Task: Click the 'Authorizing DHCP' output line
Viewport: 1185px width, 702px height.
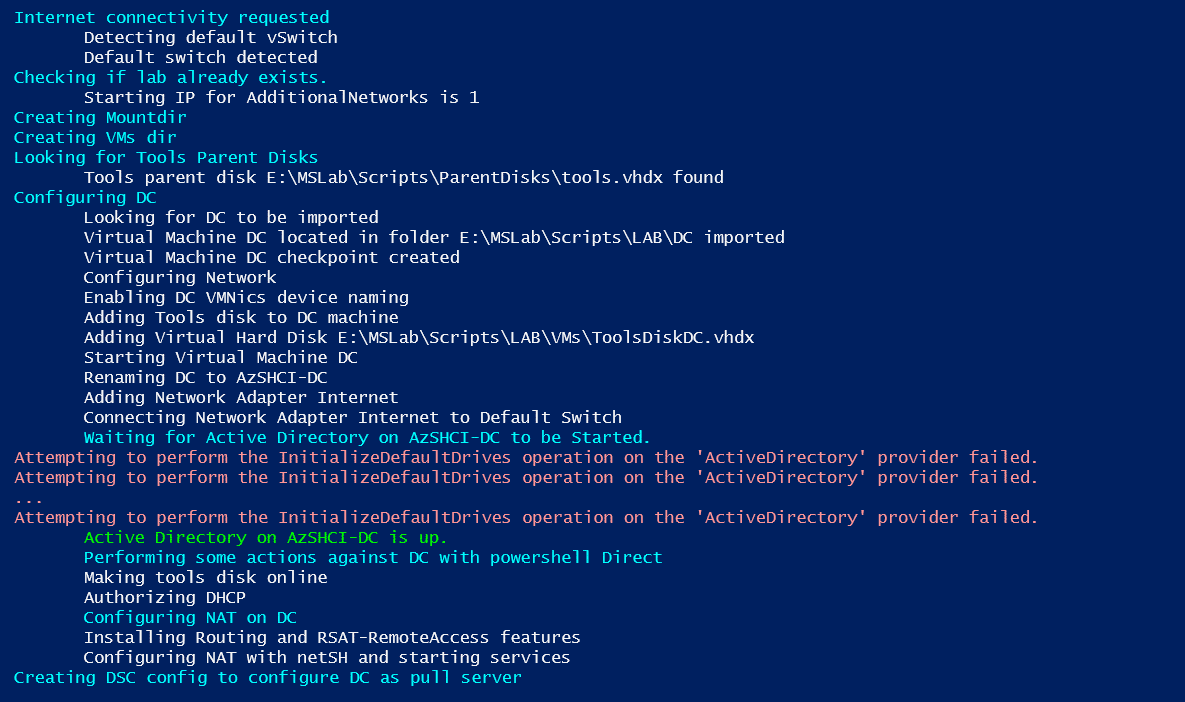Action: coord(165,598)
